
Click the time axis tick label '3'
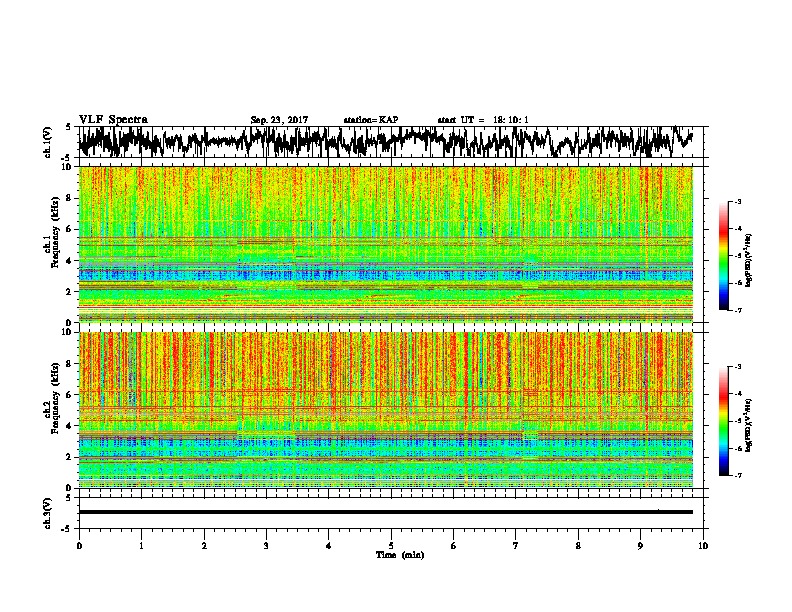pos(266,546)
